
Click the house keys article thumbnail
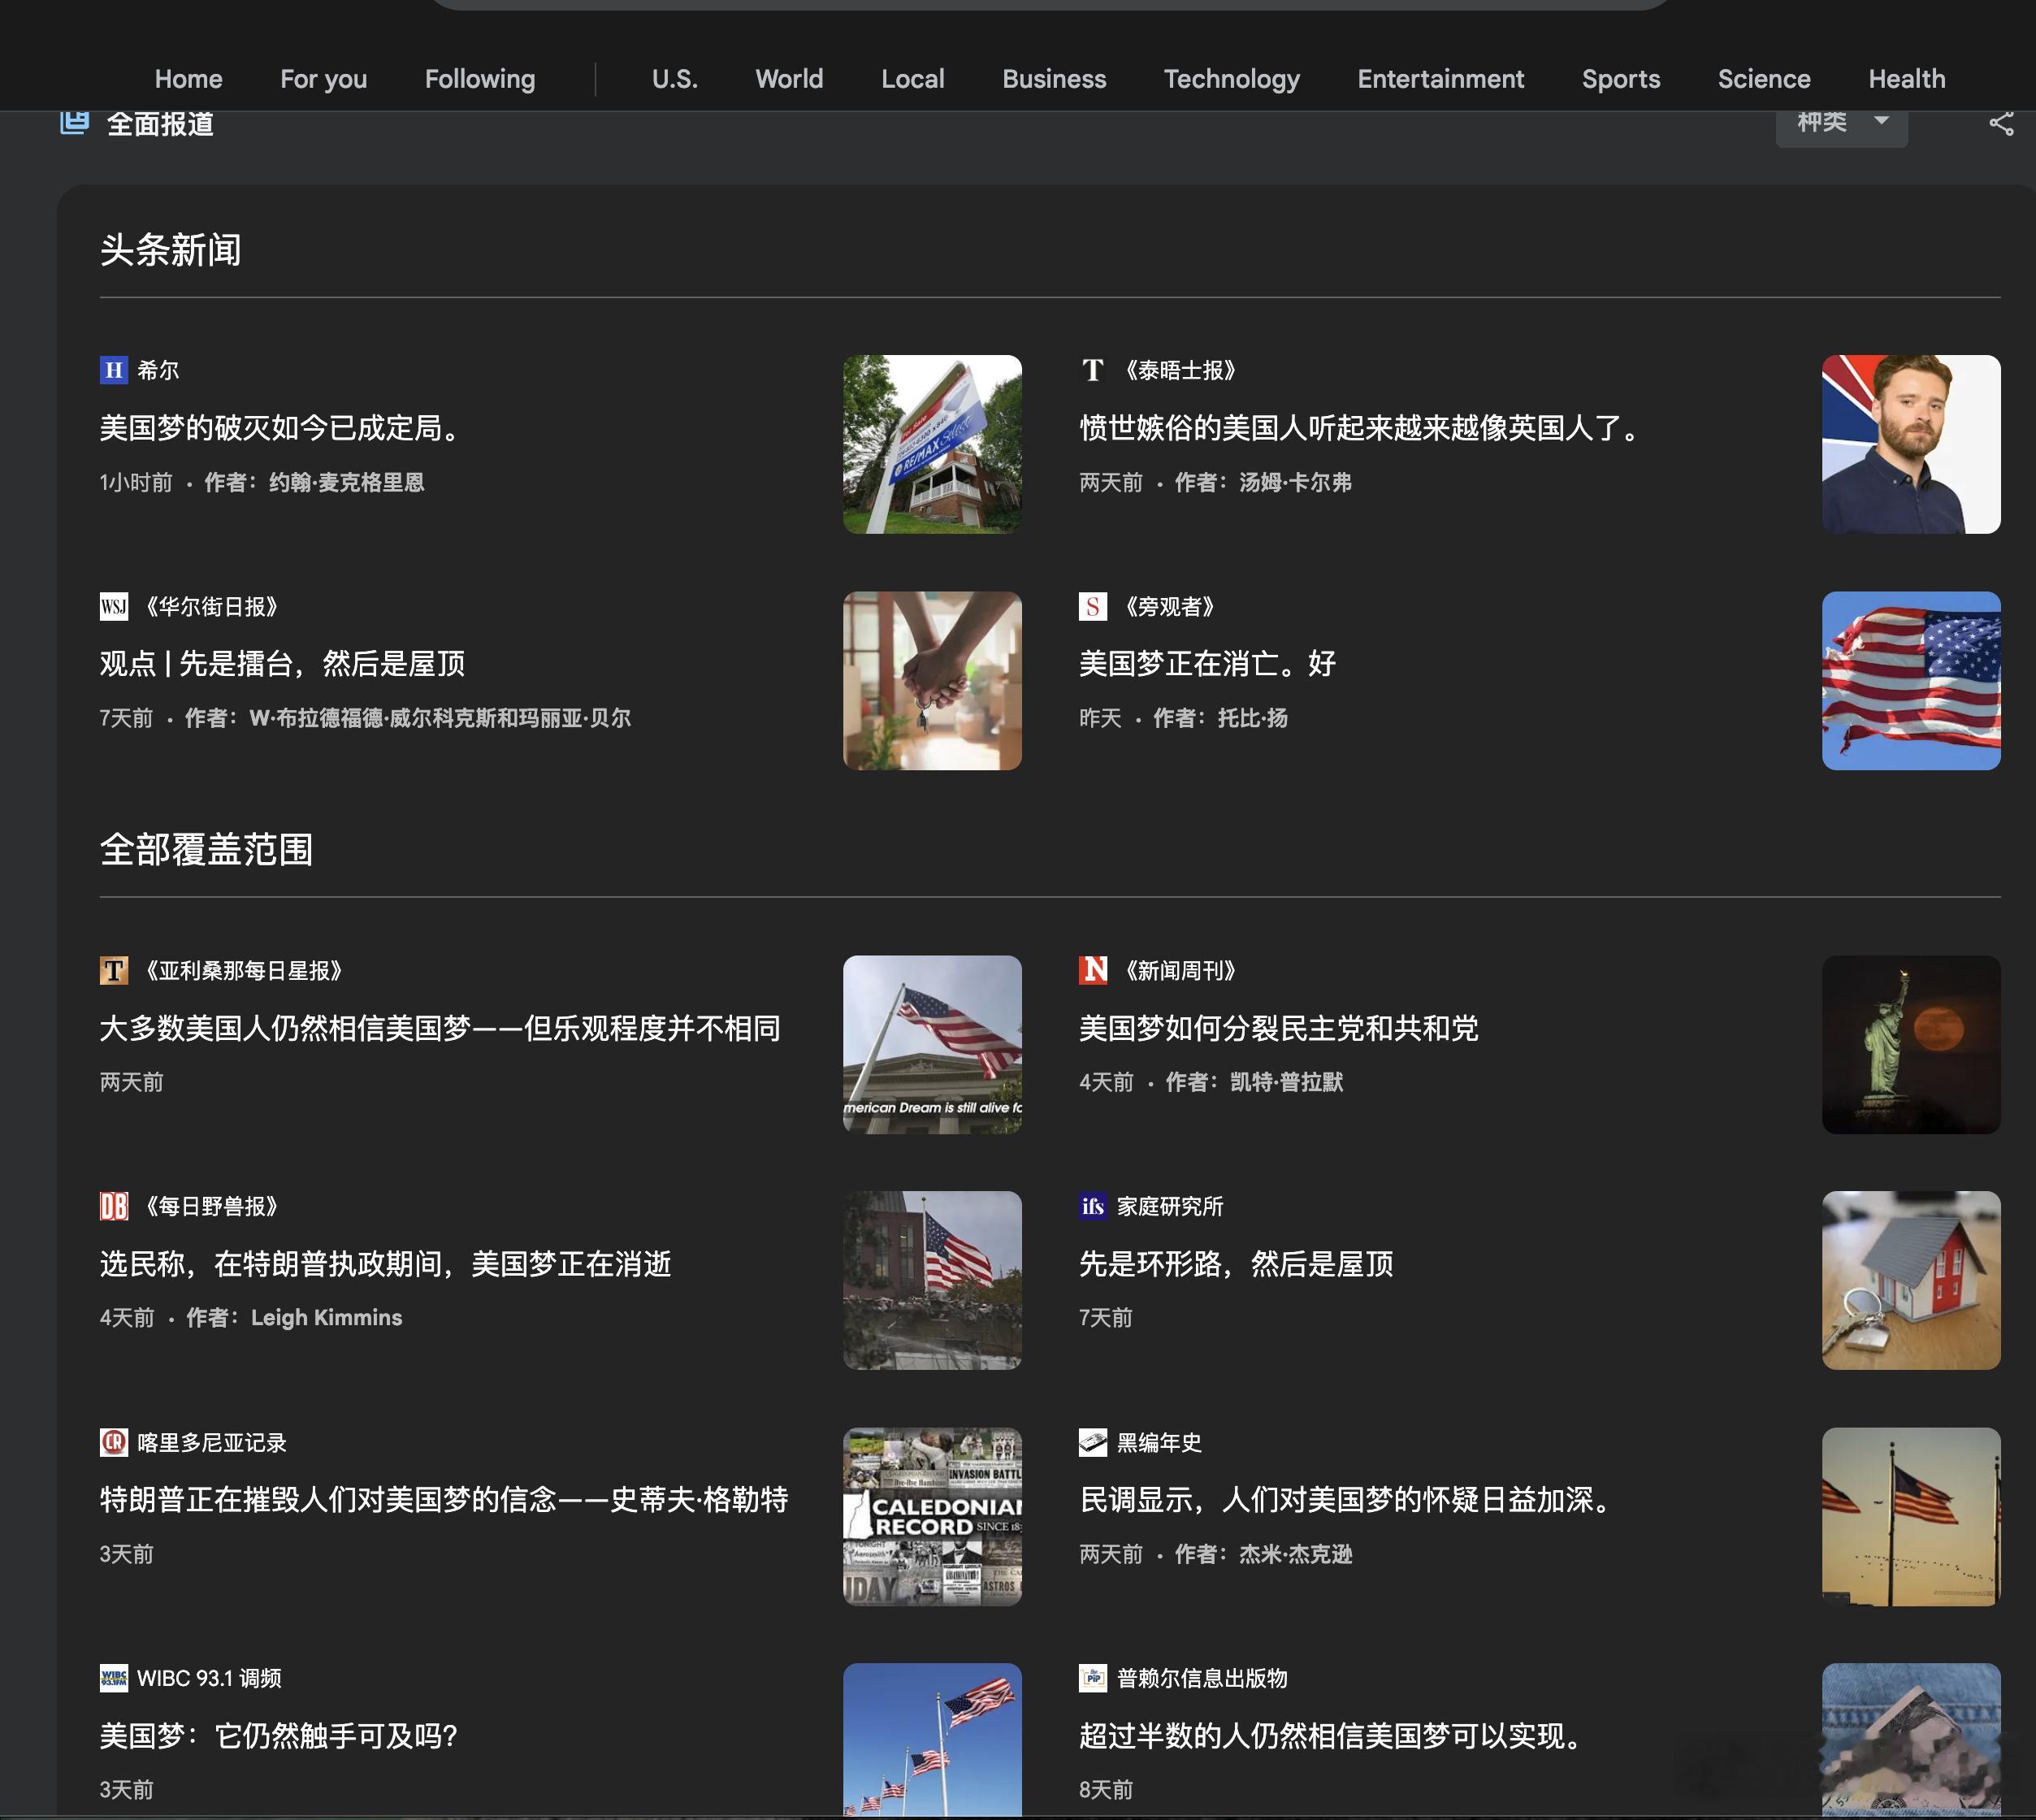point(932,679)
